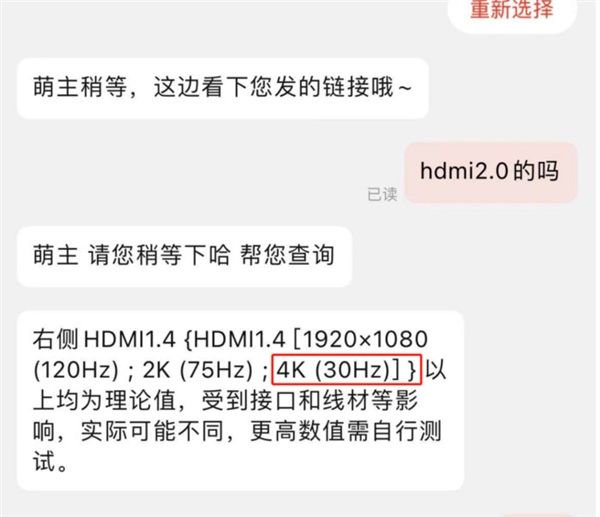The height and width of the screenshot is (517, 600).
Task: Click the 实际可能不同 phrase
Action: point(152,431)
